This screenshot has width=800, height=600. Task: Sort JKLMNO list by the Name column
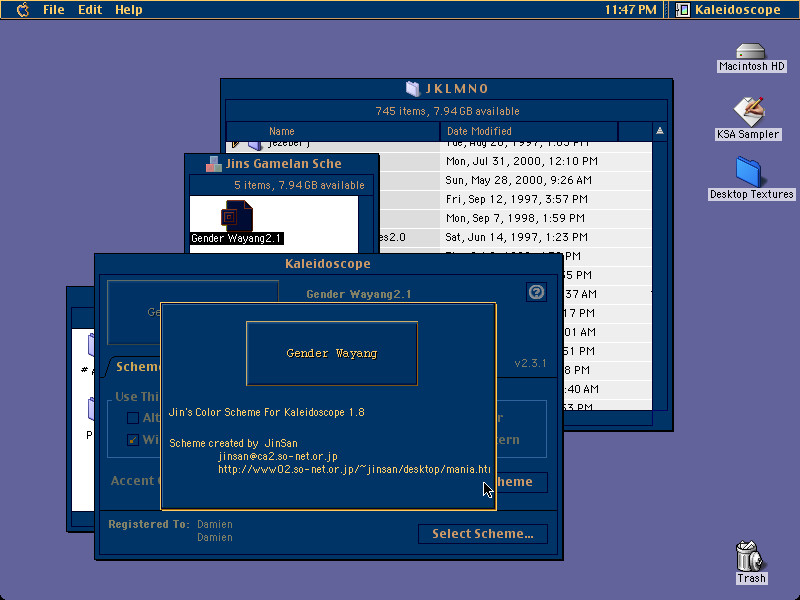(333, 131)
